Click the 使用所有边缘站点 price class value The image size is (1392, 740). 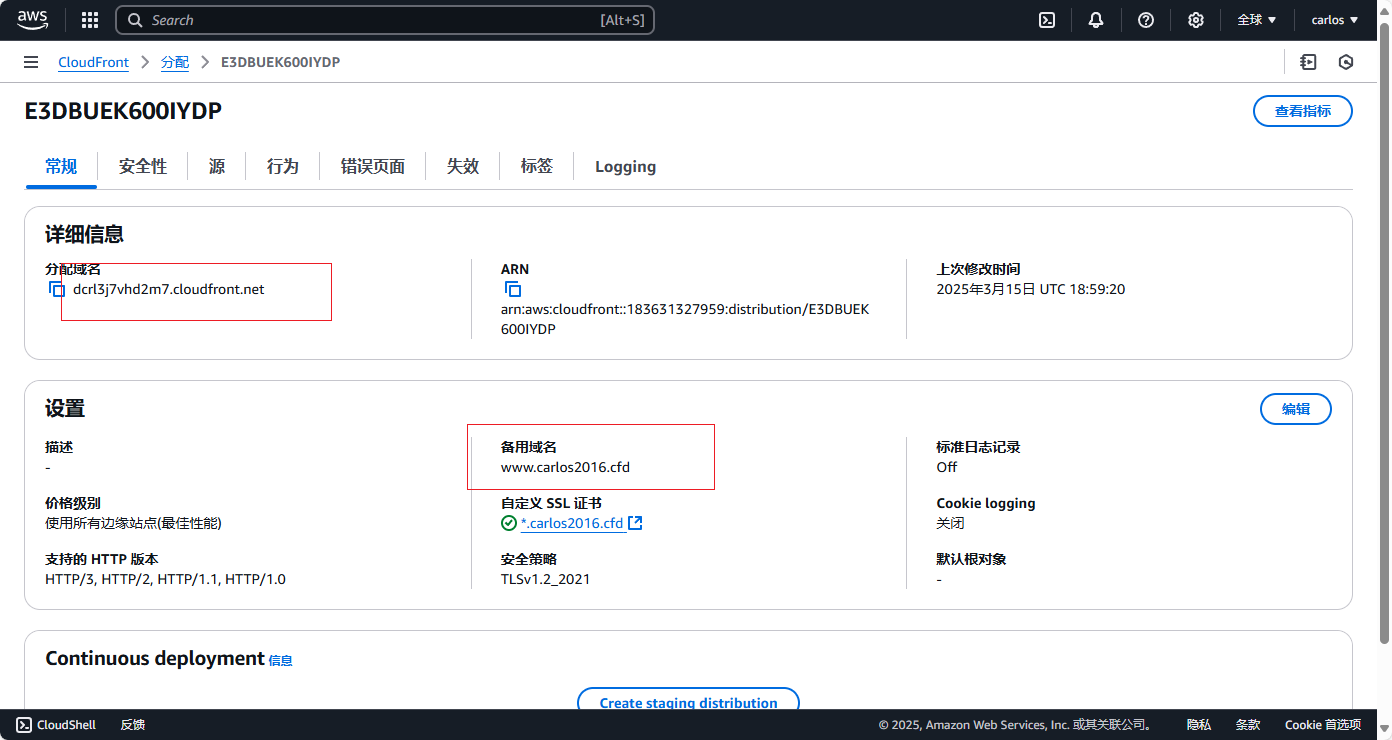[133, 523]
